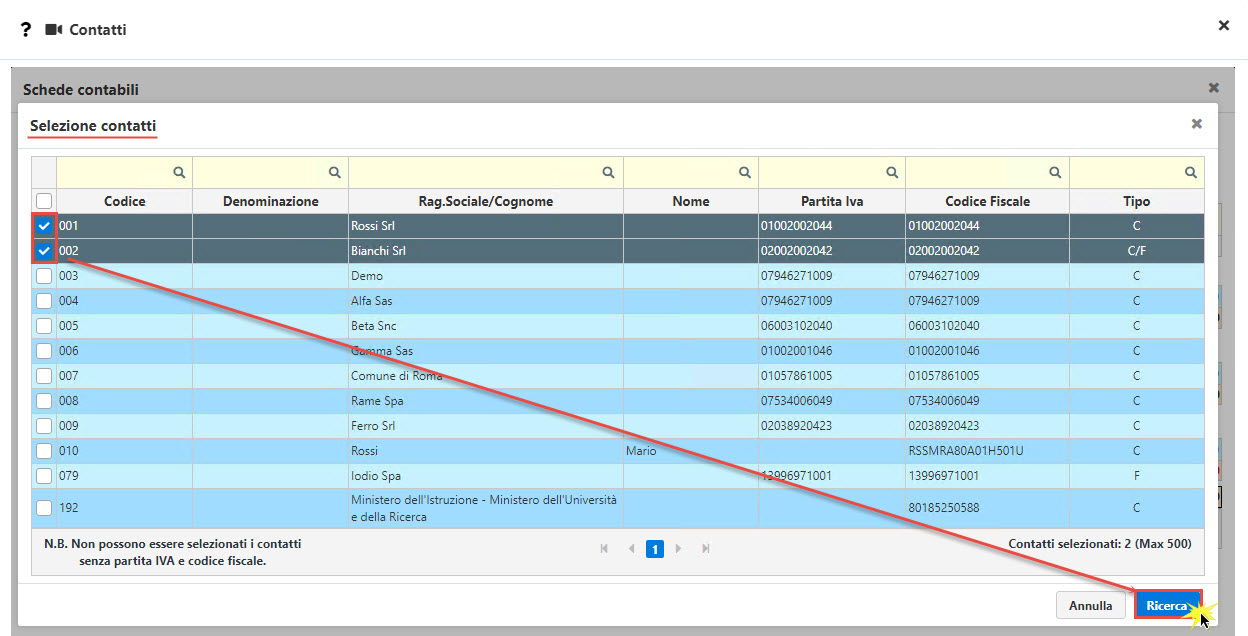Click search icon in Codice filter
The width and height of the screenshot is (1248, 636).
point(180,172)
